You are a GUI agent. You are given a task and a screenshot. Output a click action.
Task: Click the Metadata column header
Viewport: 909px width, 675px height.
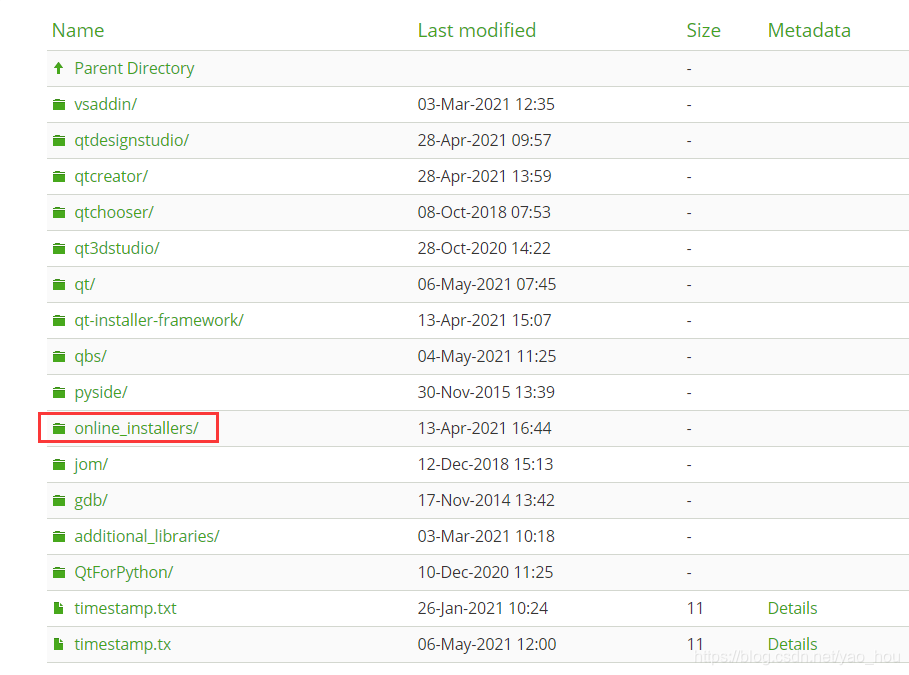[809, 30]
